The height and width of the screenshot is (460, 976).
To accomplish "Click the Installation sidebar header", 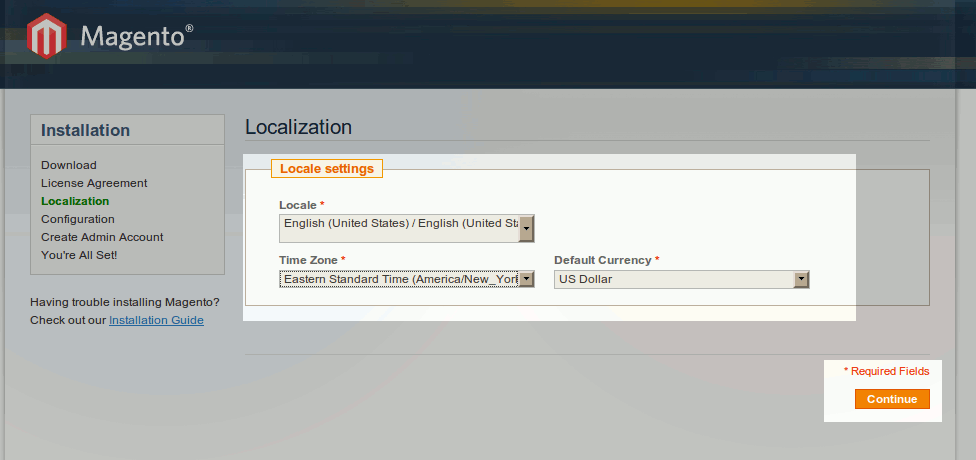I will 86,130.
